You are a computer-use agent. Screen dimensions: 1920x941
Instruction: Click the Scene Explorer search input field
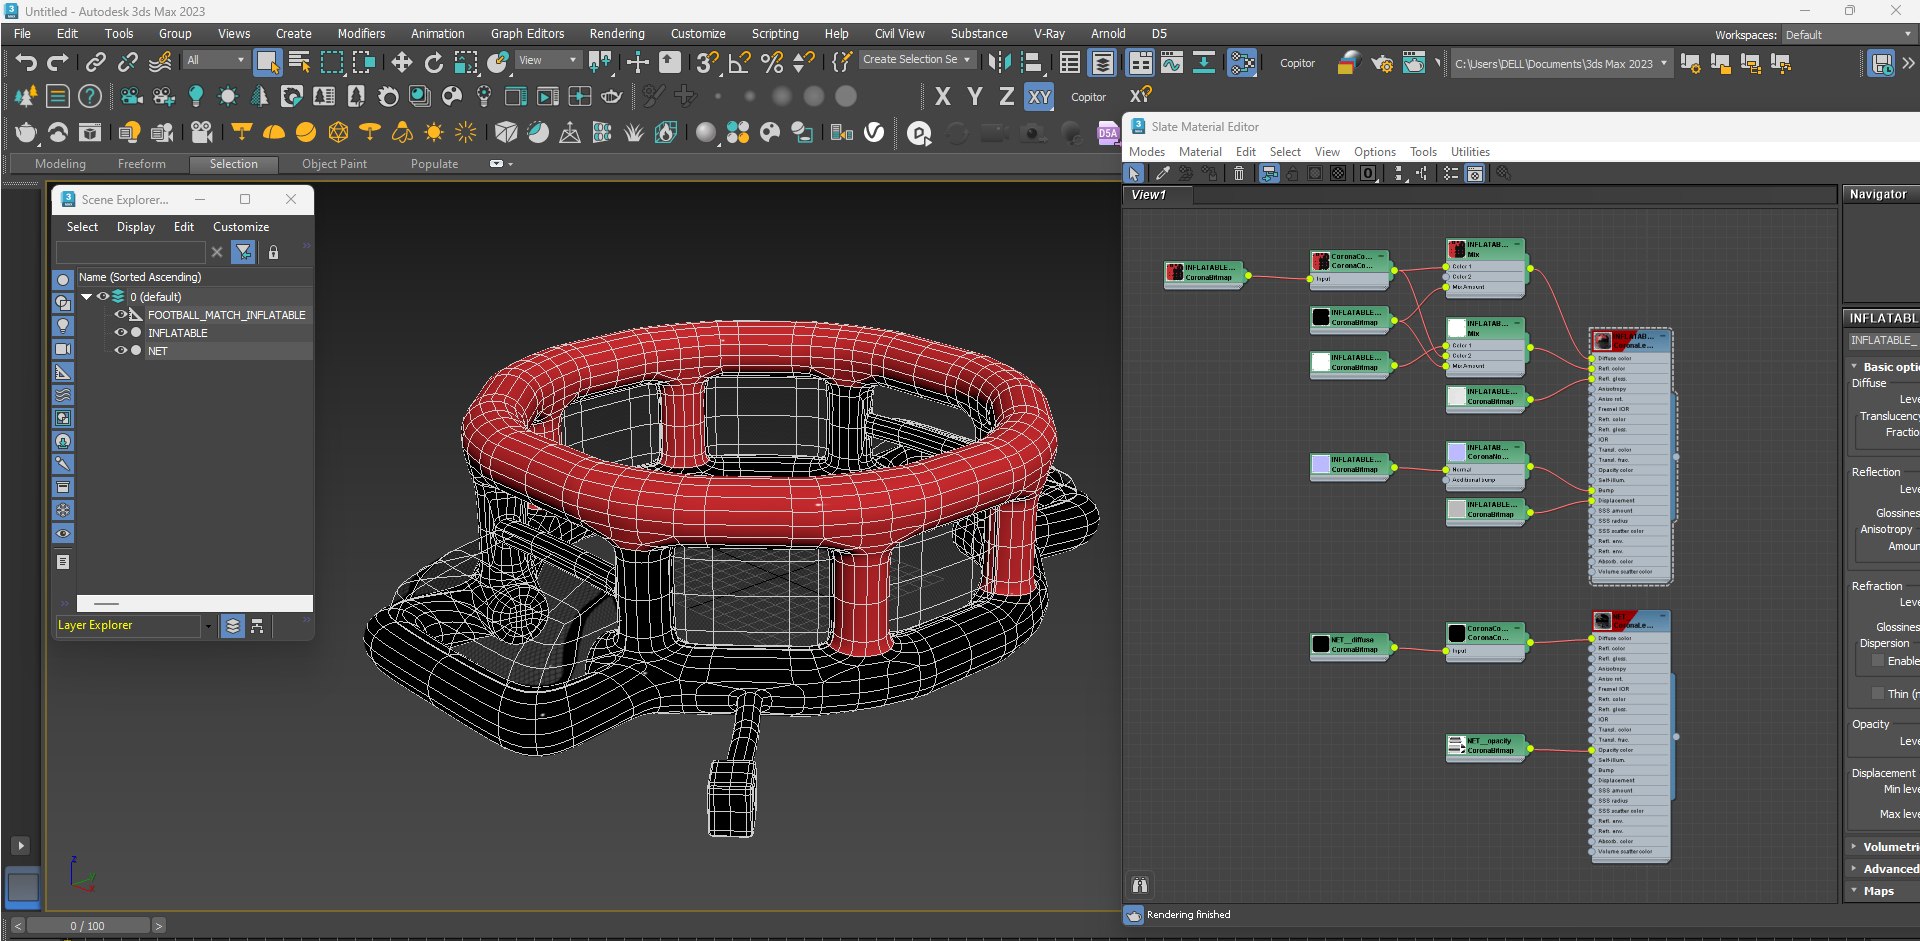[x=130, y=253]
